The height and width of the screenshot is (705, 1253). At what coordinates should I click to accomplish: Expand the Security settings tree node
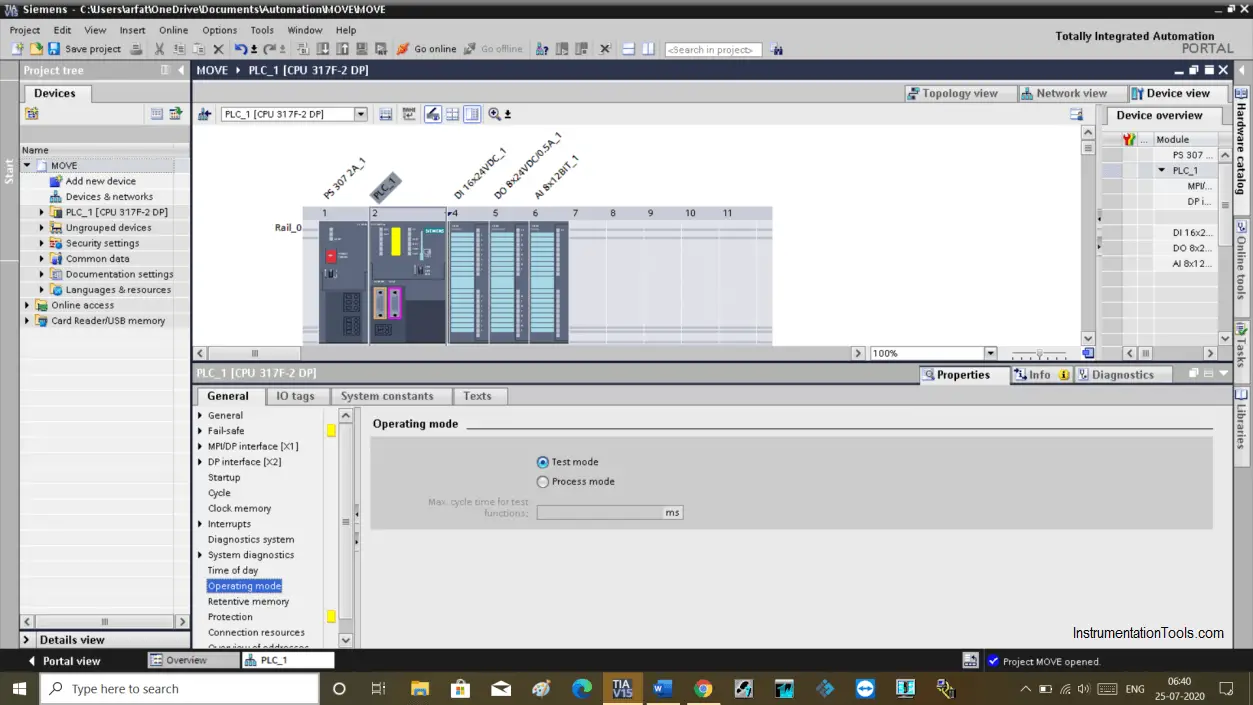coord(42,243)
